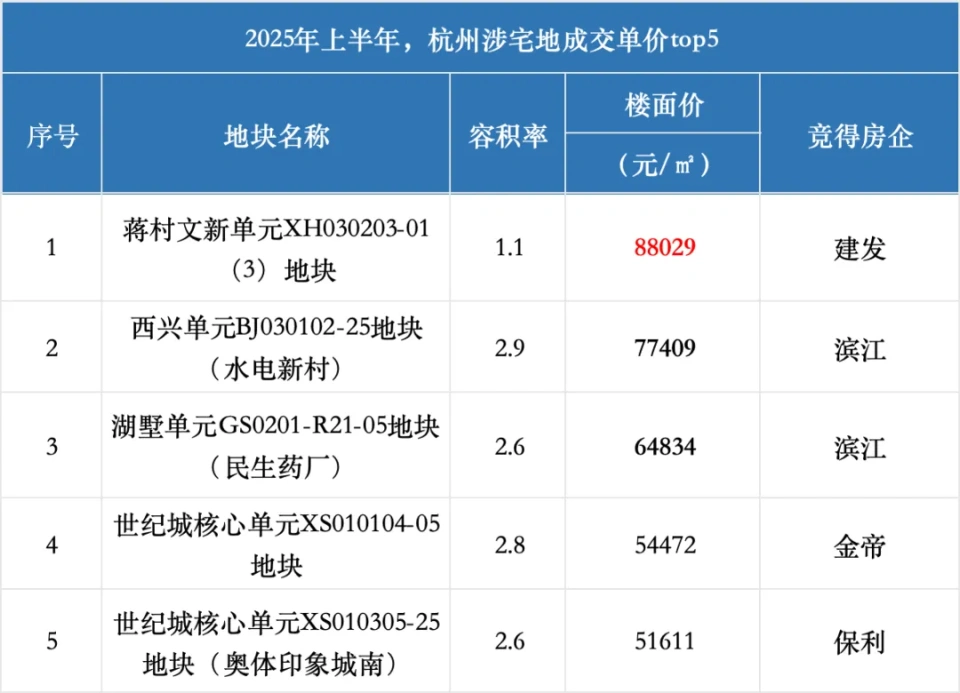Click the plot ratio value 2.8
The height and width of the screenshot is (693, 960).
[509, 545]
